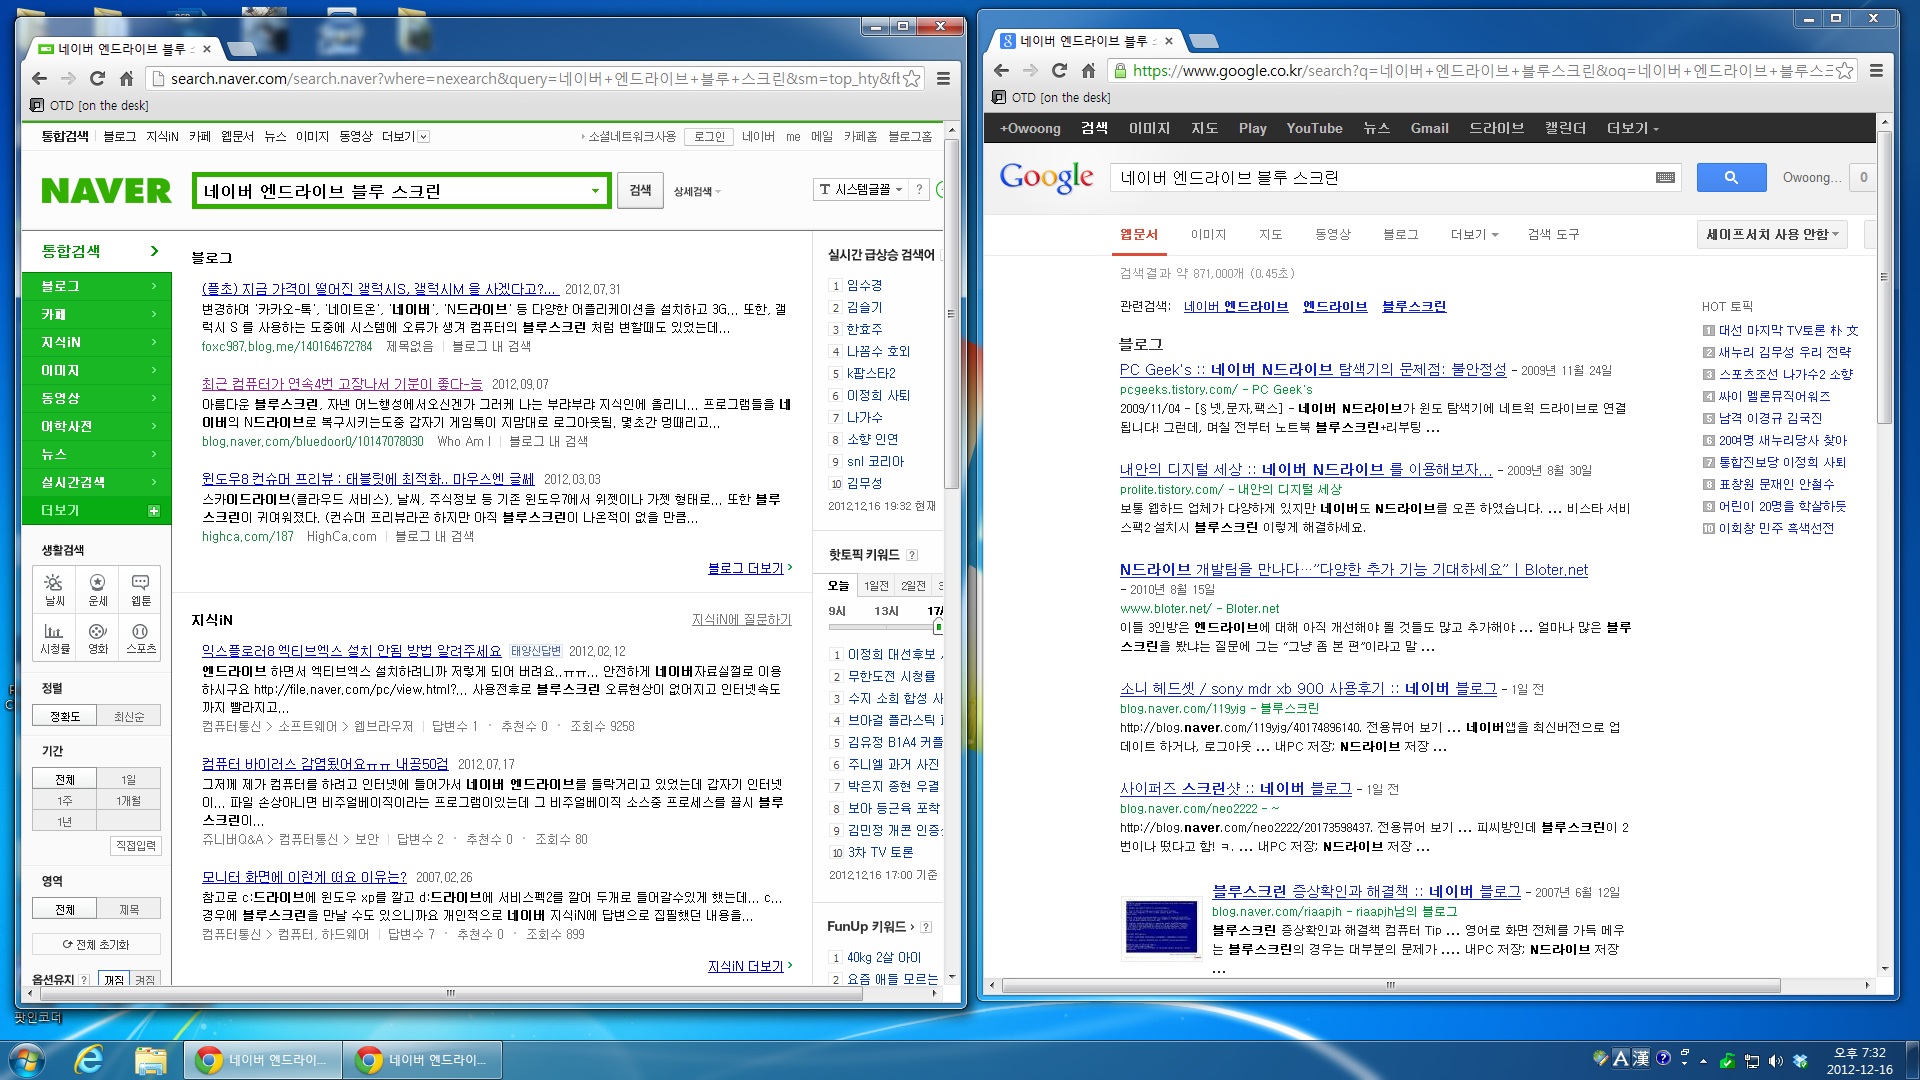Image resolution: width=1920 pixels, height=1080 pixels.
Task: Open the 스포츠 sports shortcut icon
Action: (x=140, y=638)
